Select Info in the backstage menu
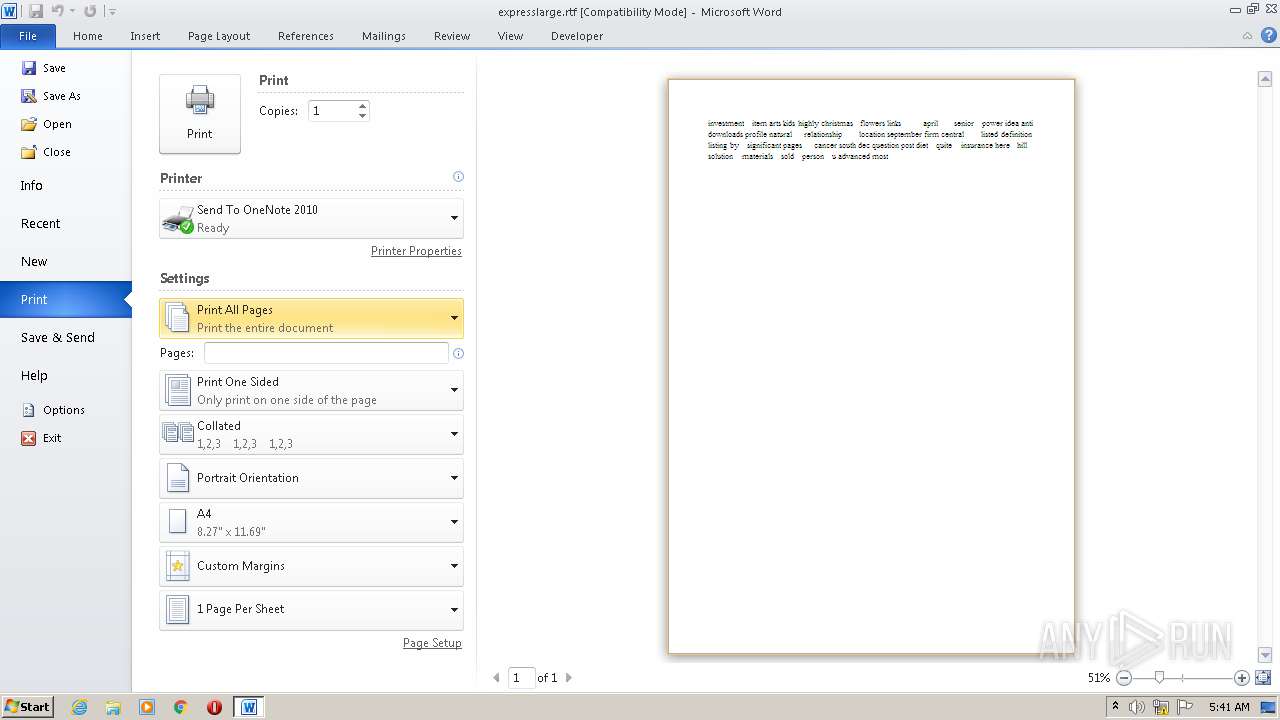This screenshot has height=720, width=1280. (x=65, y=186)
